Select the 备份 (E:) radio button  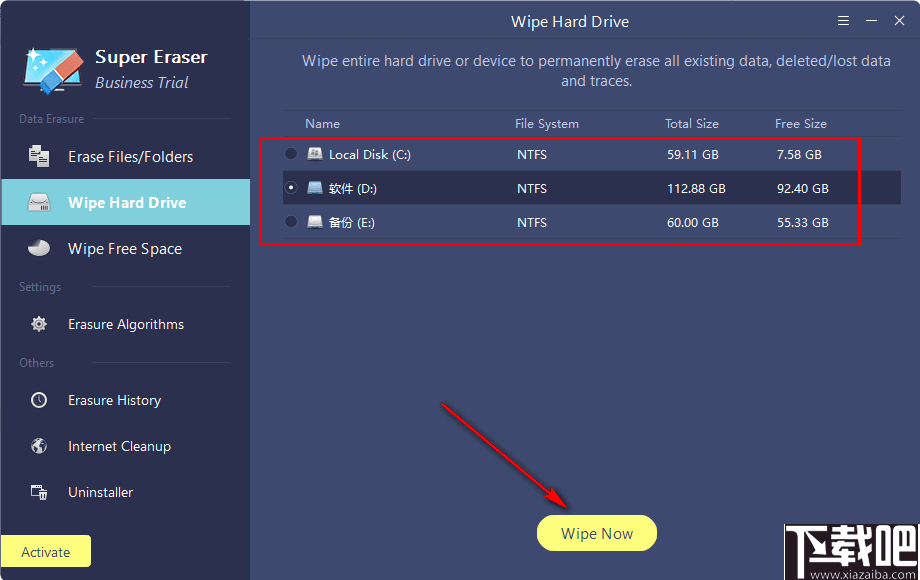pyautogui.click(x=291, y=222)
